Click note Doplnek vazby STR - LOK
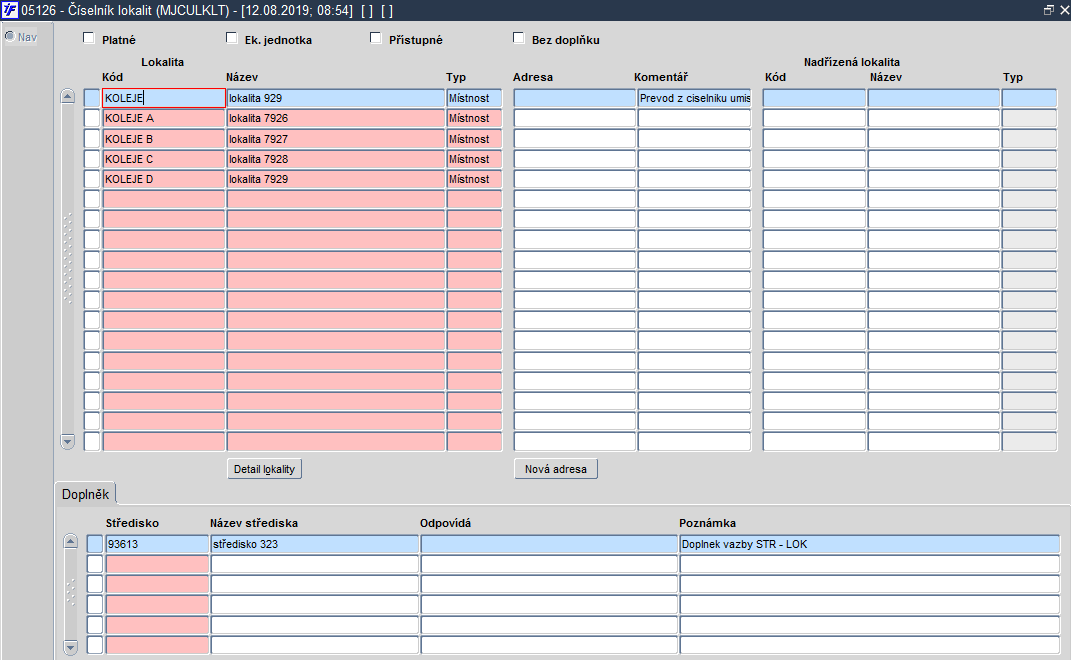This screenshot has width=1071, height=660. click(x=870, y=544)
